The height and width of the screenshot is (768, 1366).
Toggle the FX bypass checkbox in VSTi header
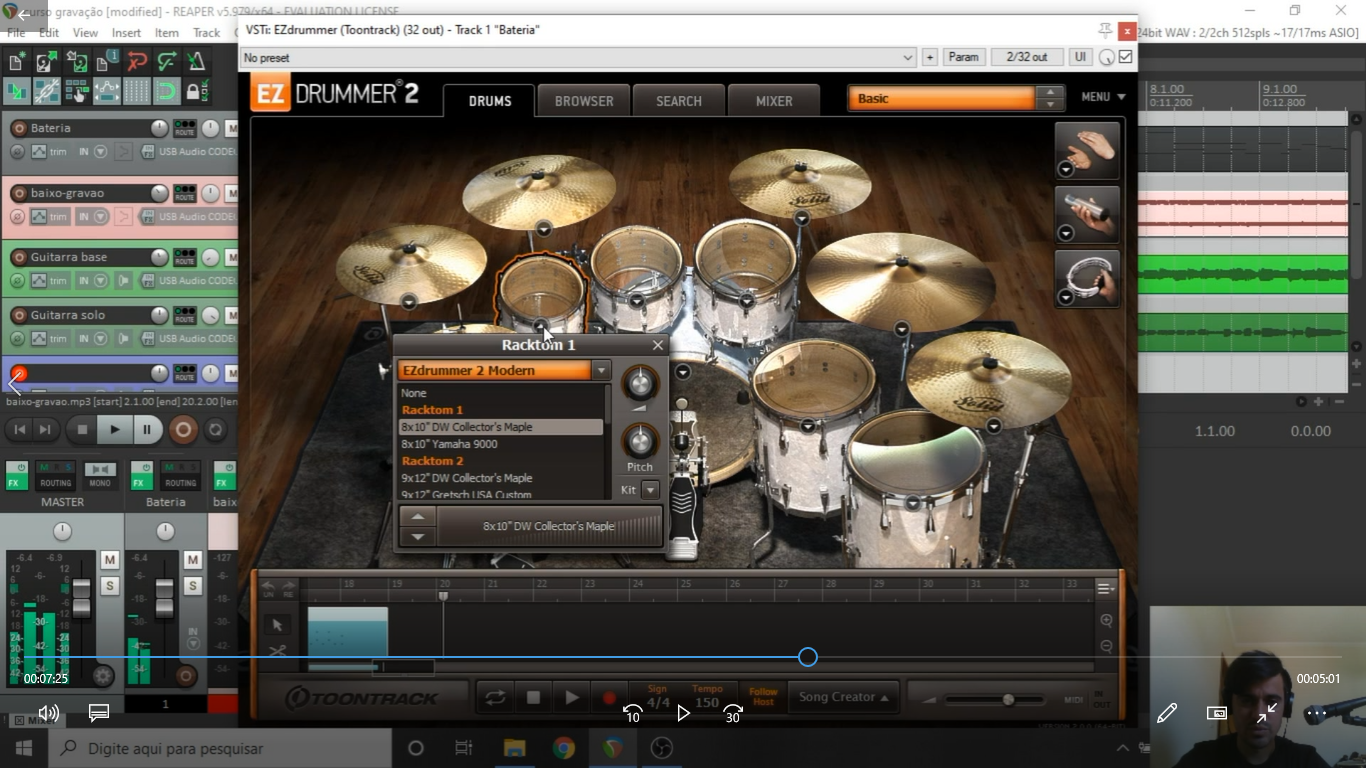[1126, 57]
